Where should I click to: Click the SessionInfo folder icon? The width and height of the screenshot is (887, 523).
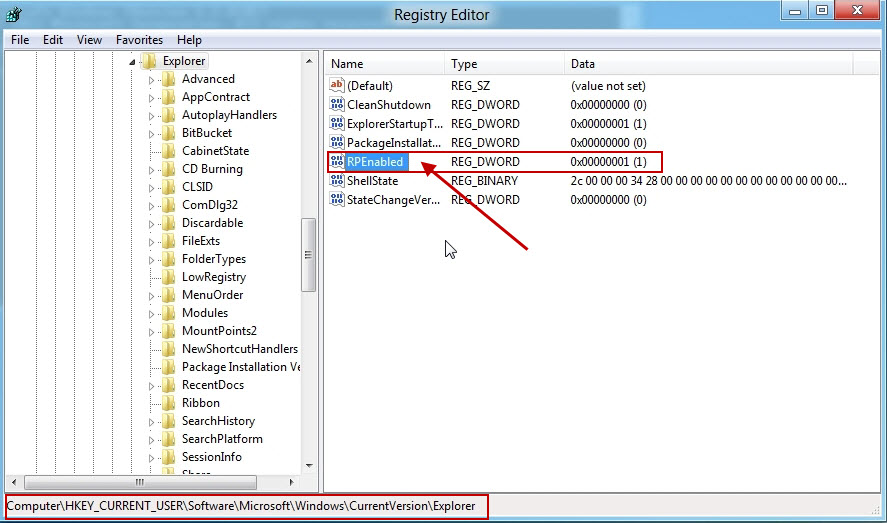click(168, 457)
